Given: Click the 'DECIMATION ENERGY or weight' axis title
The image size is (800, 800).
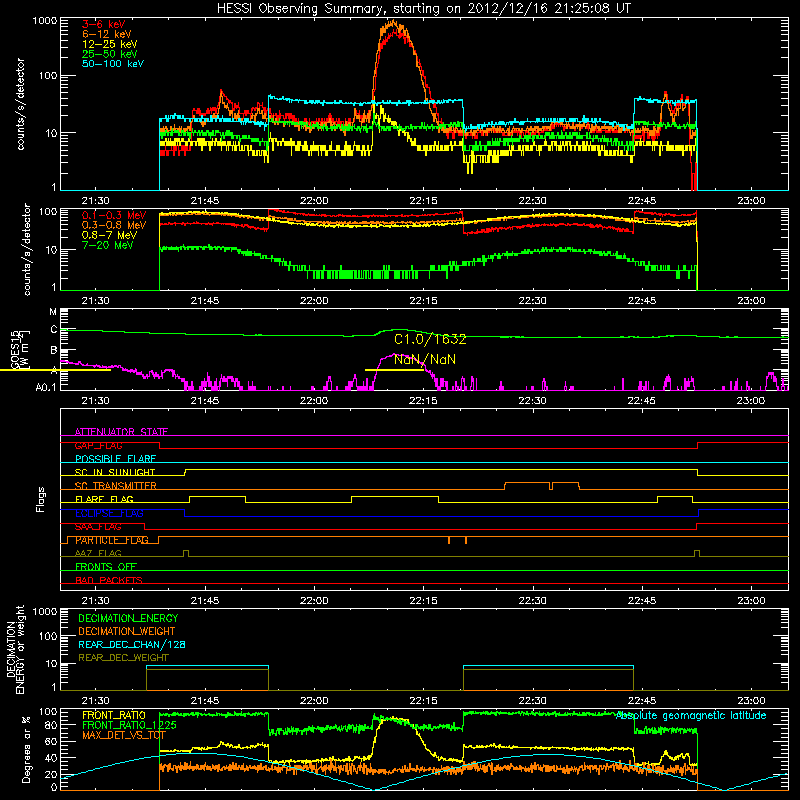Looking at the screenshot, I should tap(15, 650).
